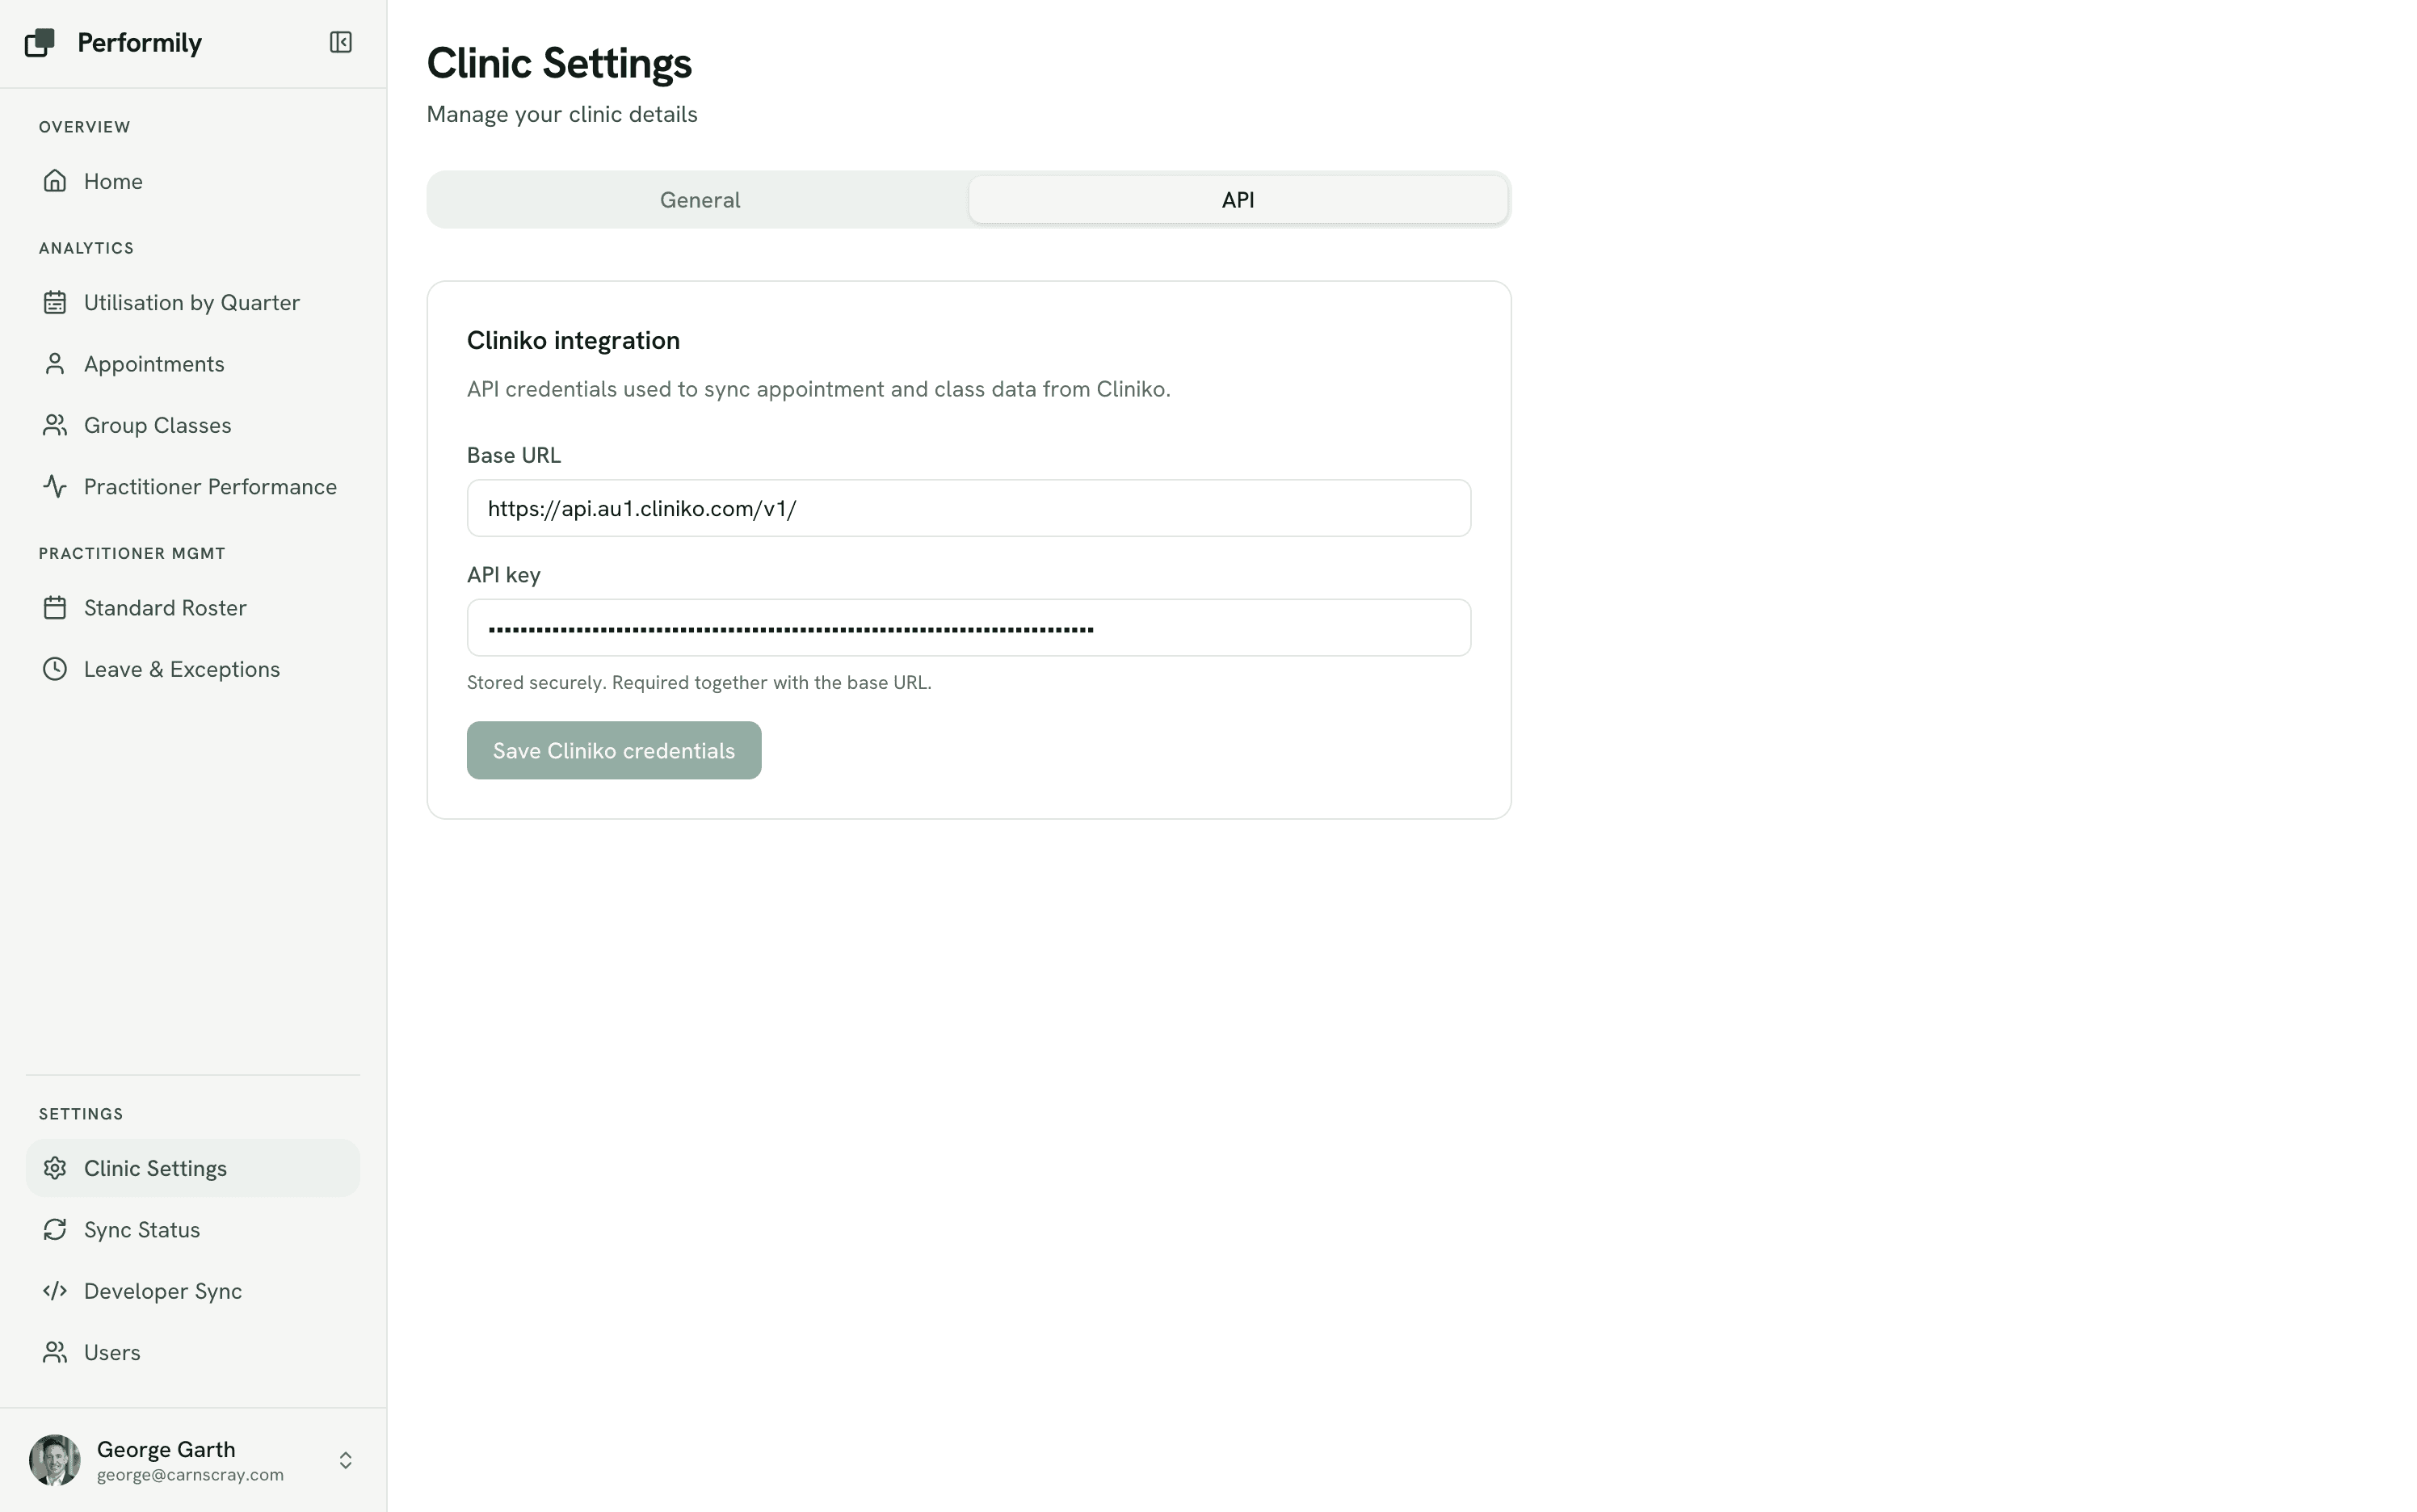Click the George Garth name label
Image resolution: width=2417 pixels, height=1512 pixels.
click(166, 1449)
